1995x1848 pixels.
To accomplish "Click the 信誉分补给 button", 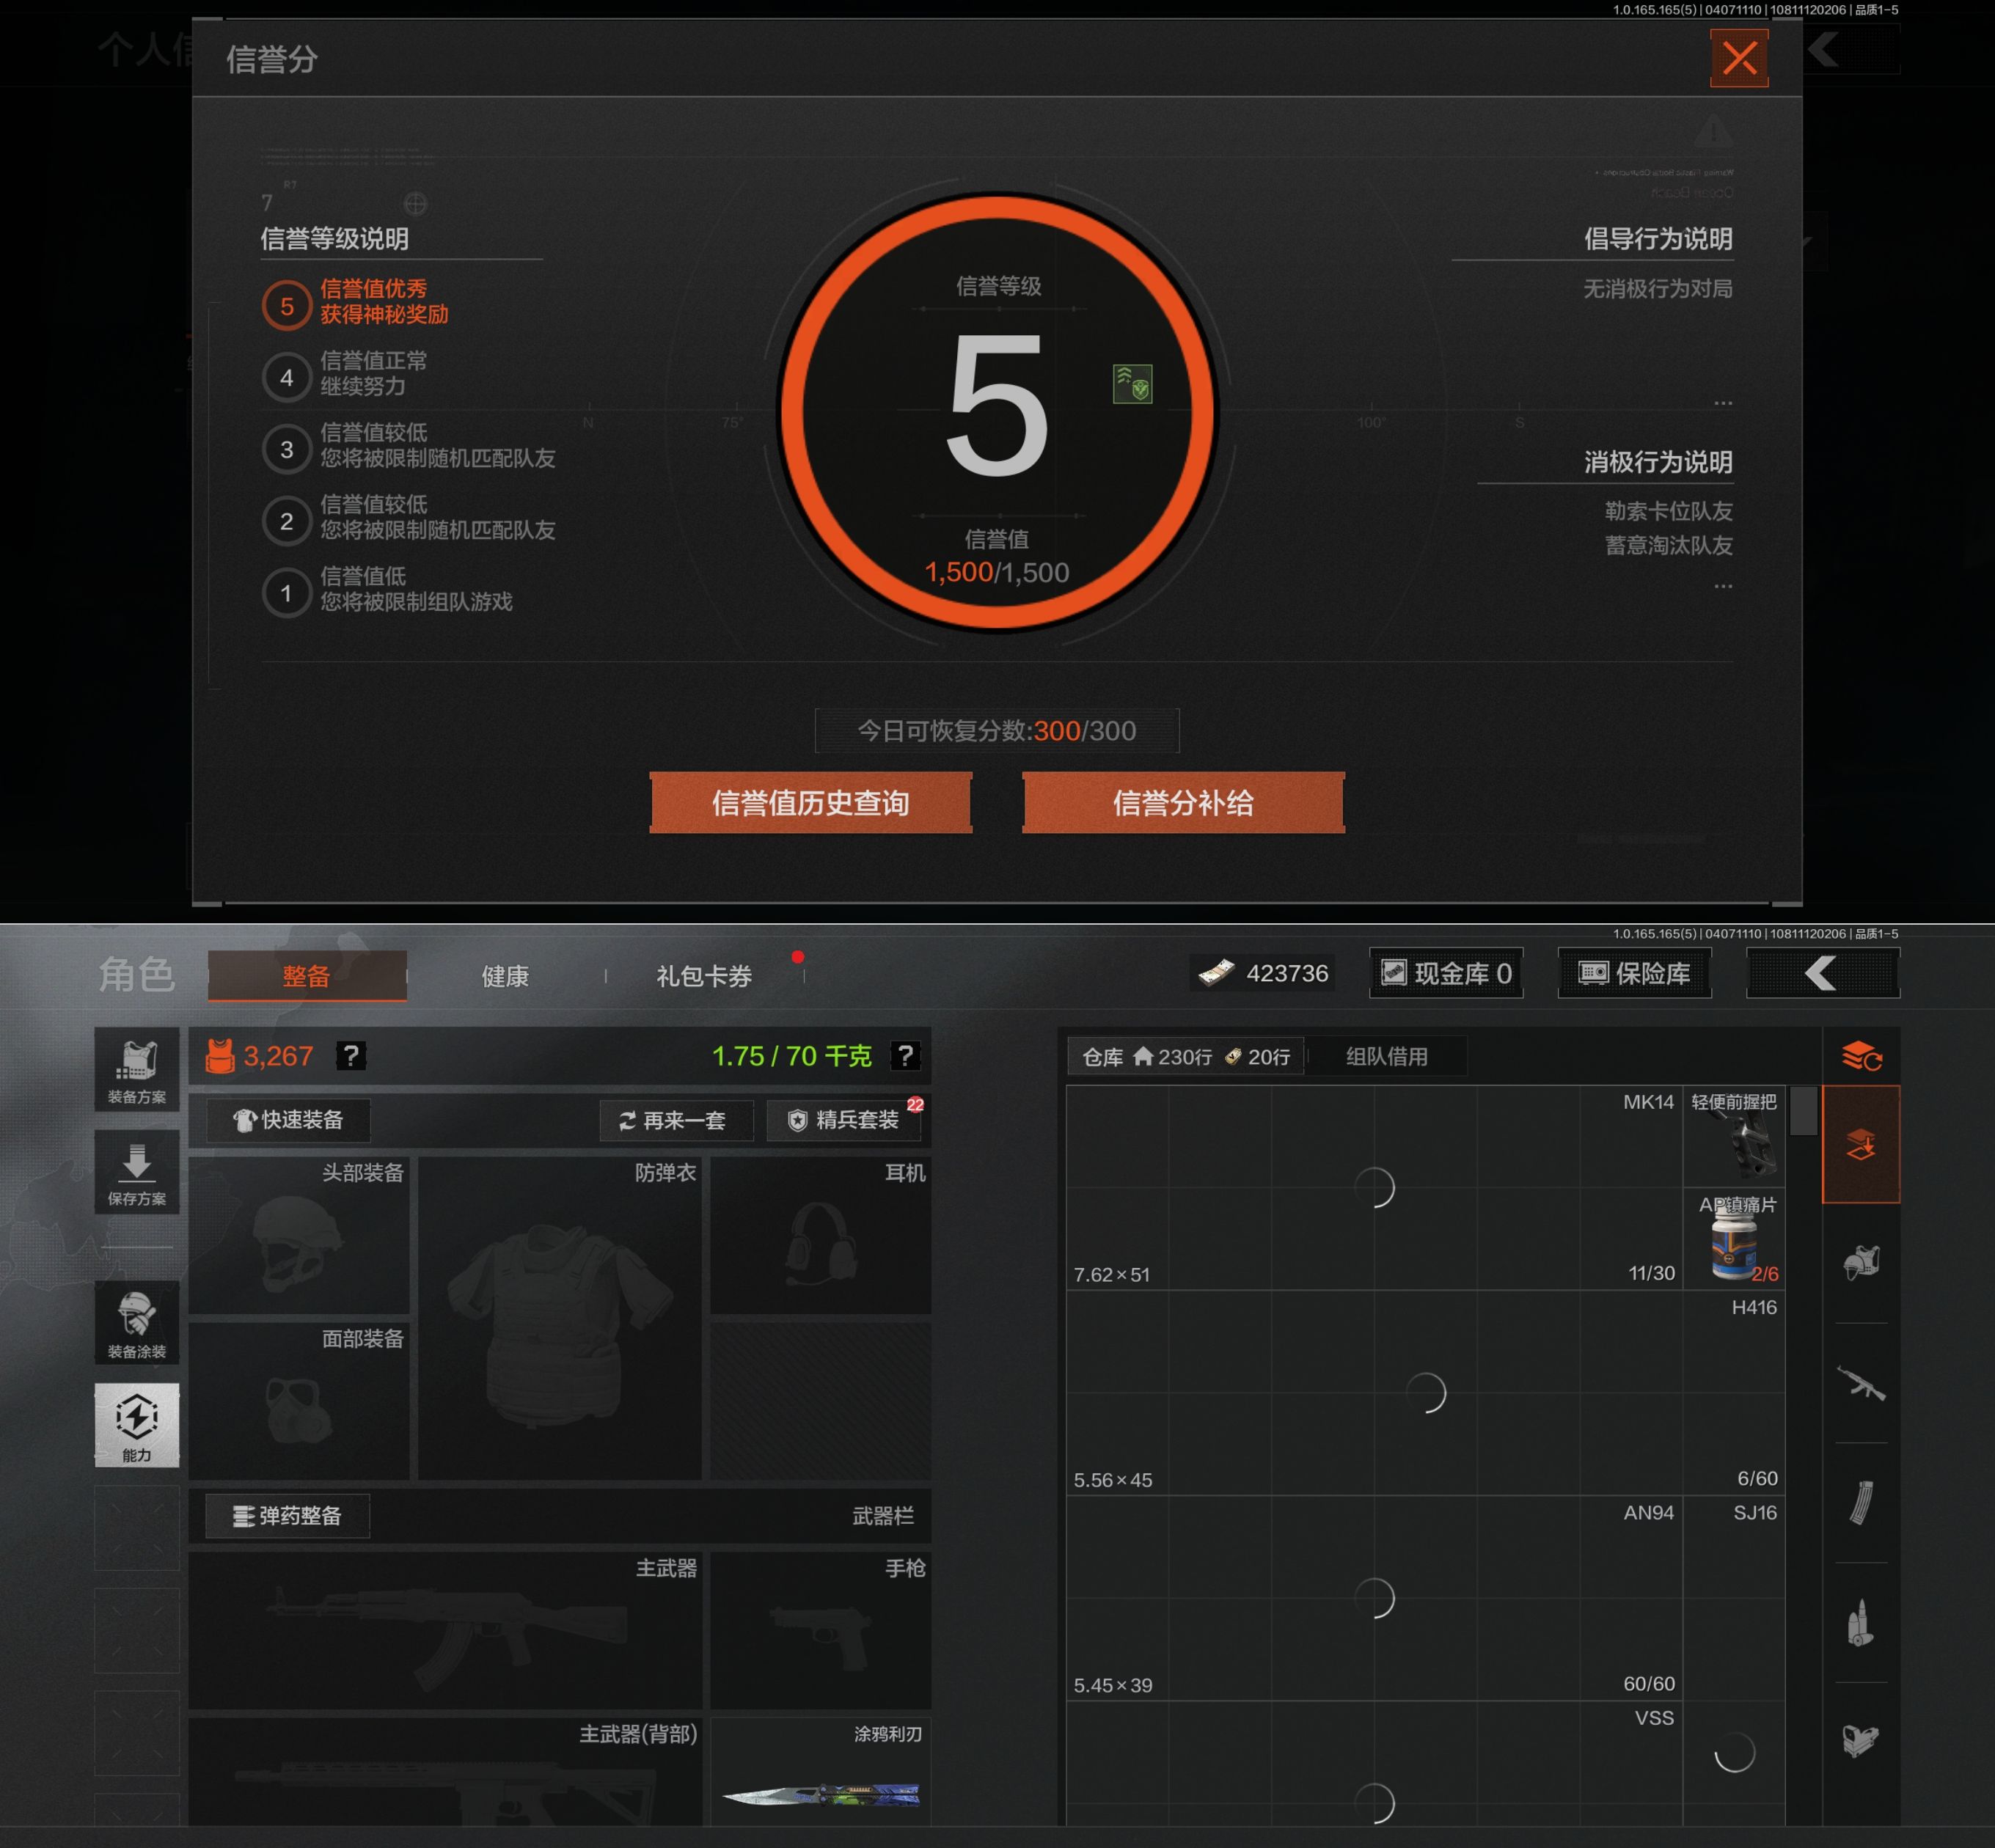I will pos(1183,802).
